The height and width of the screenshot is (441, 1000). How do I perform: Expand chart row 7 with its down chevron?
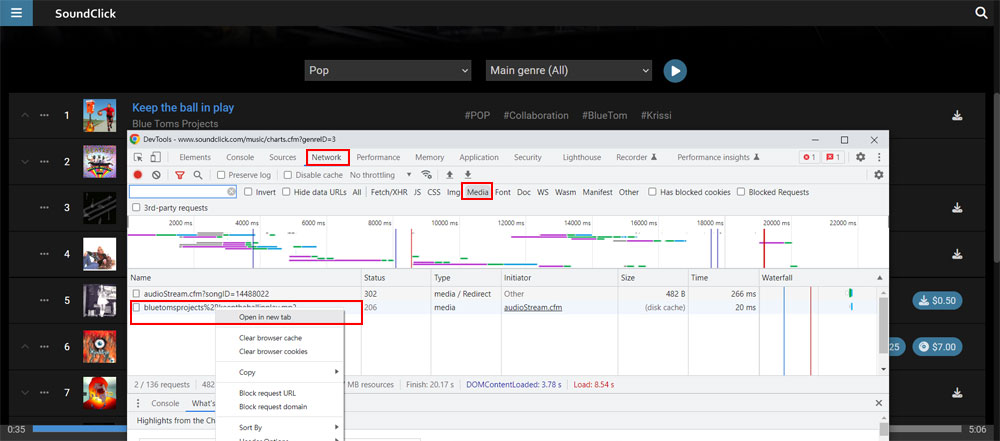pos(26,393)
